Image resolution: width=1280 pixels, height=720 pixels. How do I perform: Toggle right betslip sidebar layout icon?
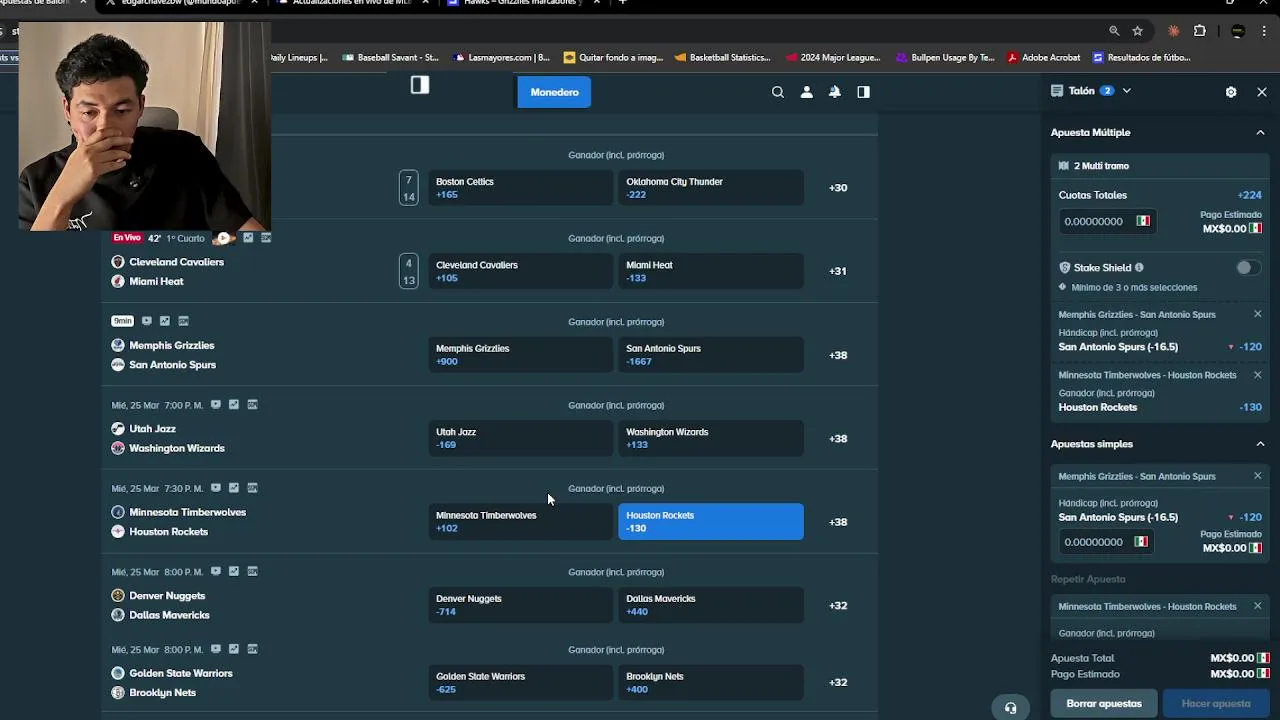click(863, 92)
